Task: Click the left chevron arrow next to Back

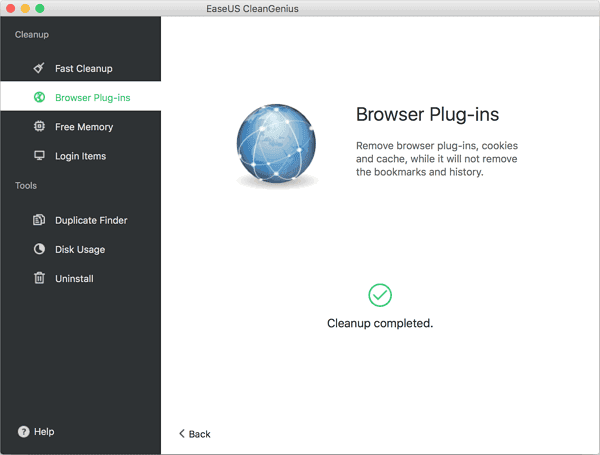Action: pos(182,434)
